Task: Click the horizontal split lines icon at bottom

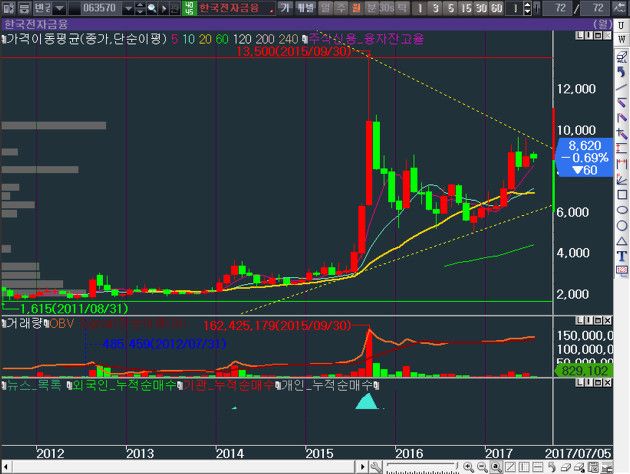Action: (x=538, y=467)
